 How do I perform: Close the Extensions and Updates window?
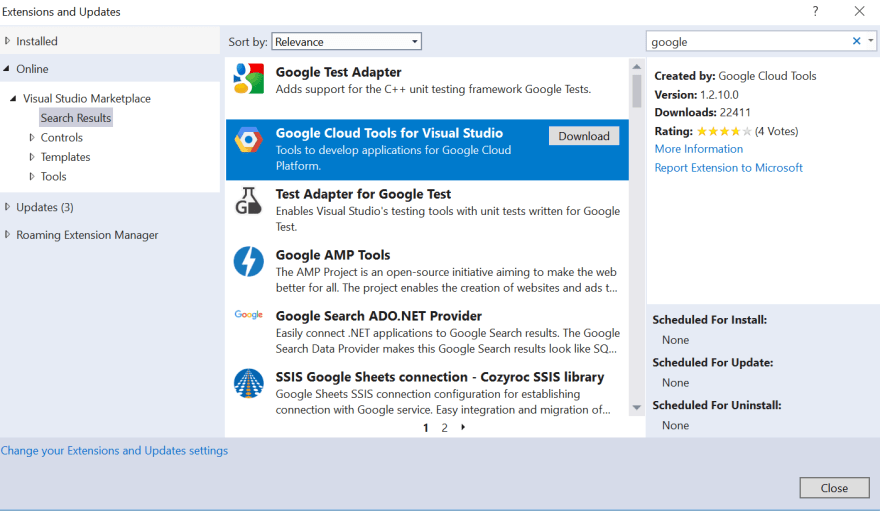click(x=859, y=11)
